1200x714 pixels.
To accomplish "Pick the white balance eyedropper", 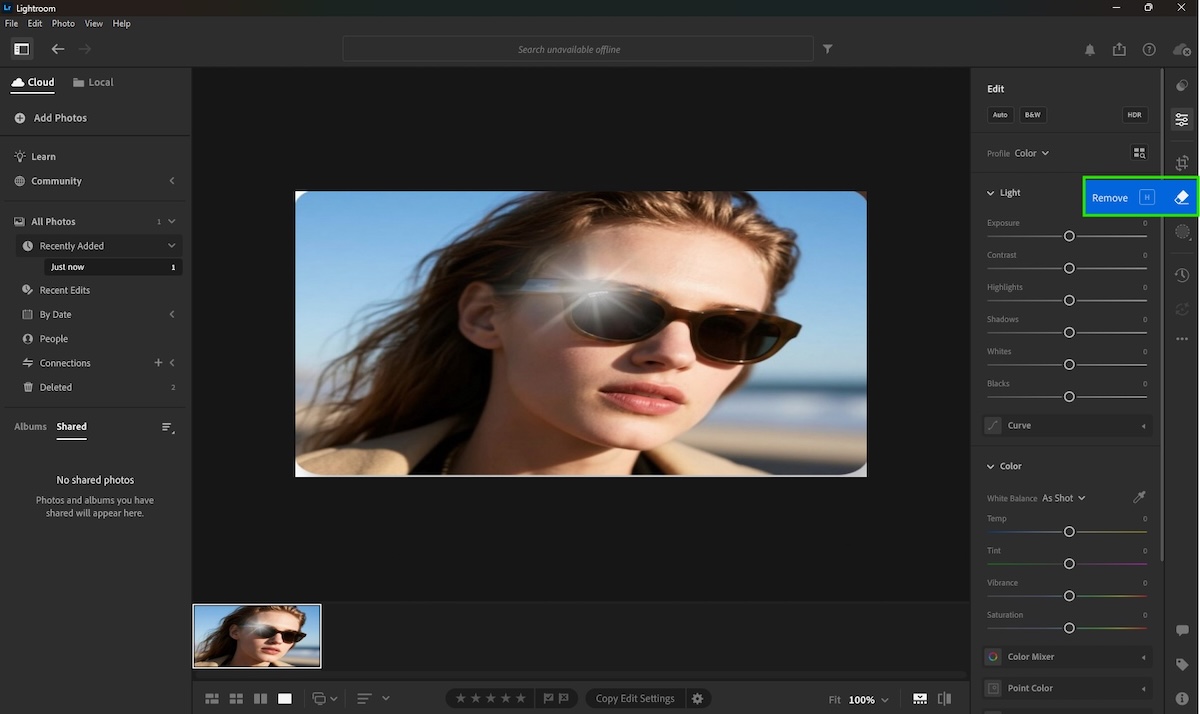I will point(1139,497).
